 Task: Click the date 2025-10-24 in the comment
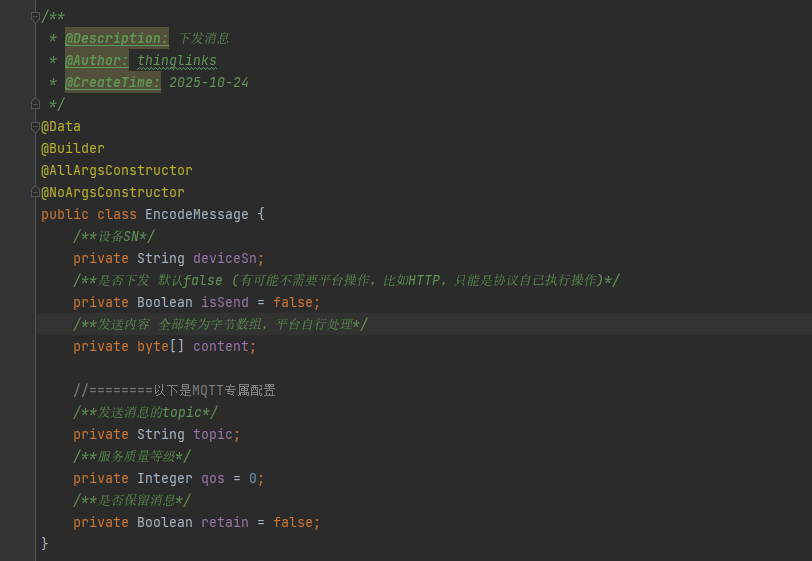[208, 82]
